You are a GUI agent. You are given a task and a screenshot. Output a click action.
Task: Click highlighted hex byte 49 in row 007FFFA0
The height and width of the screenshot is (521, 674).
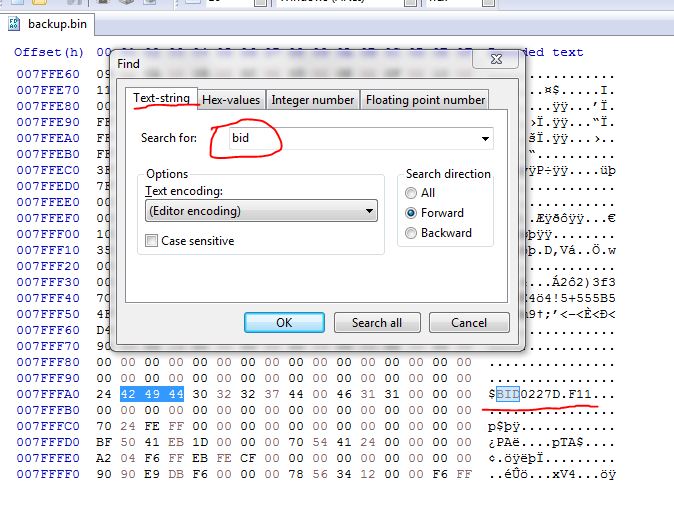click(x=152, y=394)
